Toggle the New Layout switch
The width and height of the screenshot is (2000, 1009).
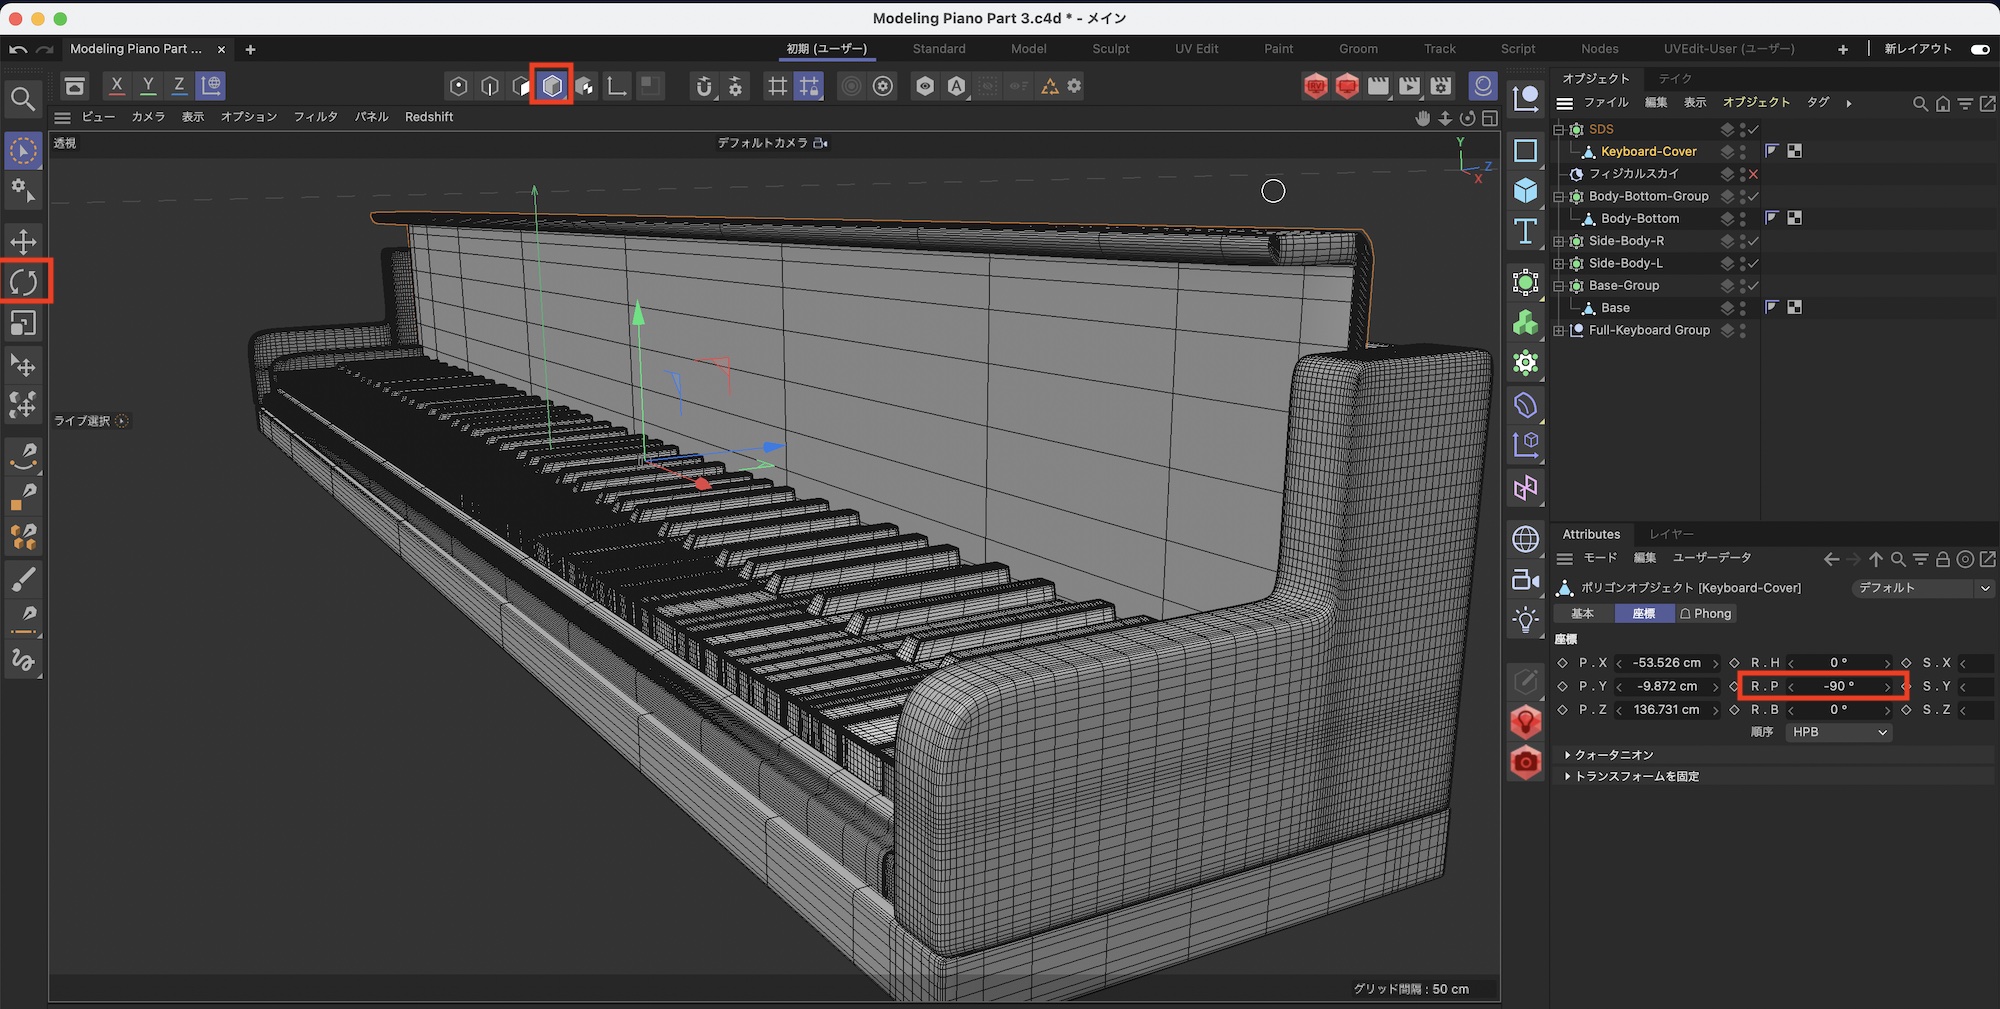click(x=1979, y=49)
